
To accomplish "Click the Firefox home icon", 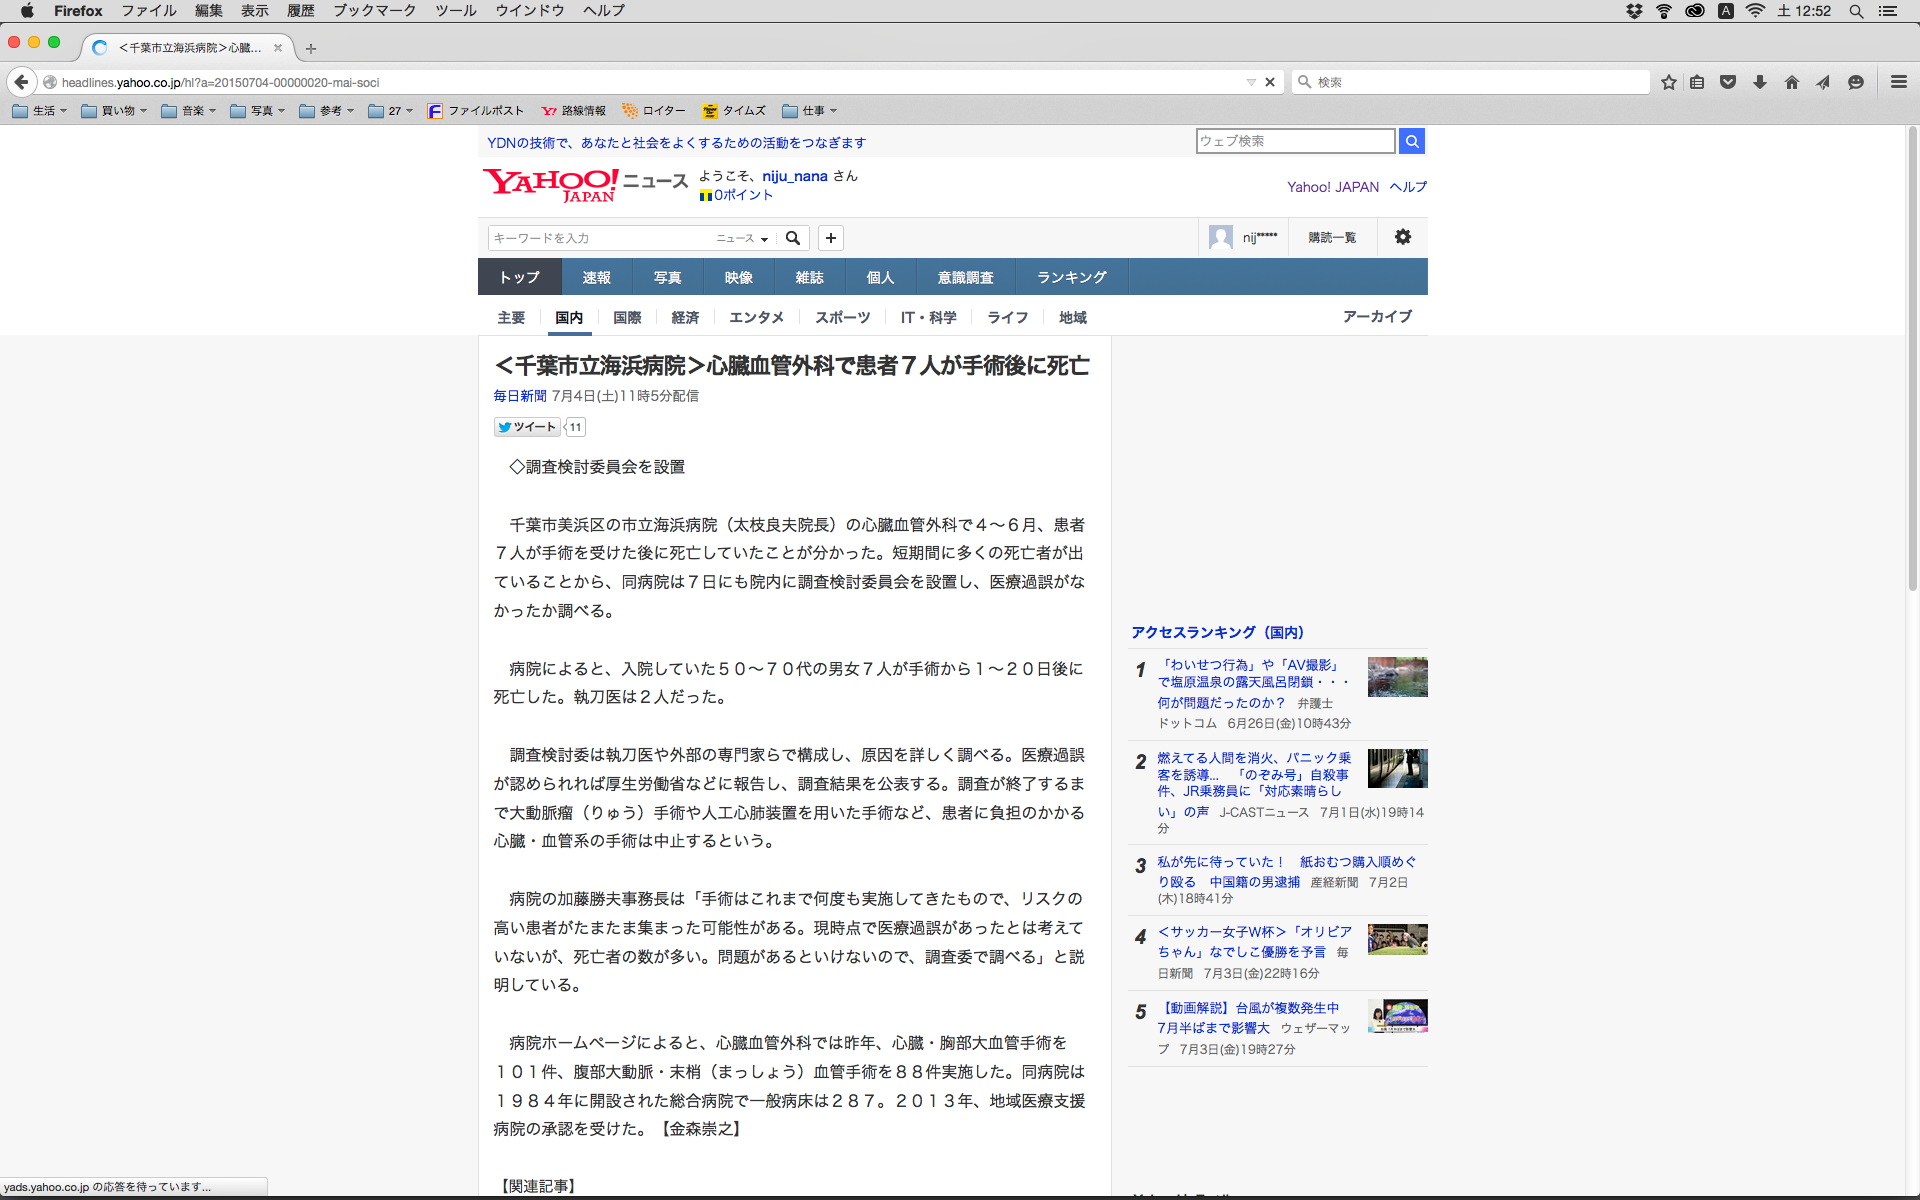I will point(1792,82).
